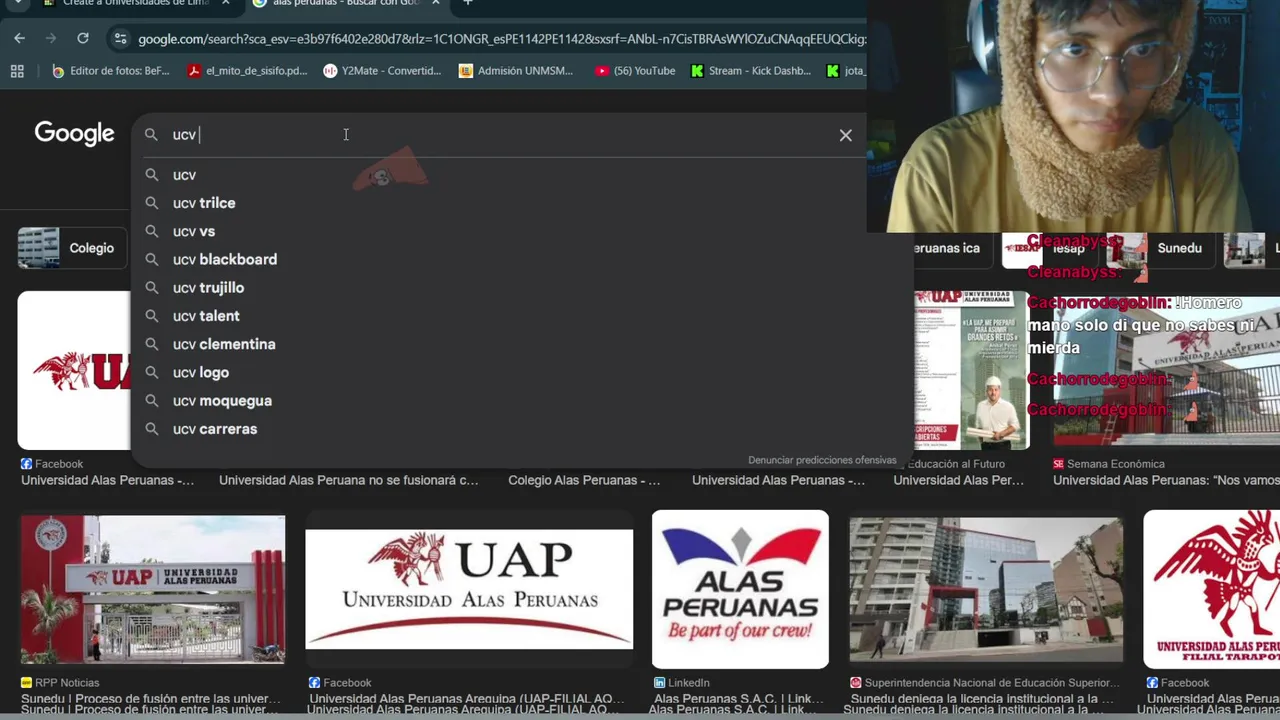Go back with the browser back arrow
1280x720 pixels.
coord(20,38)
